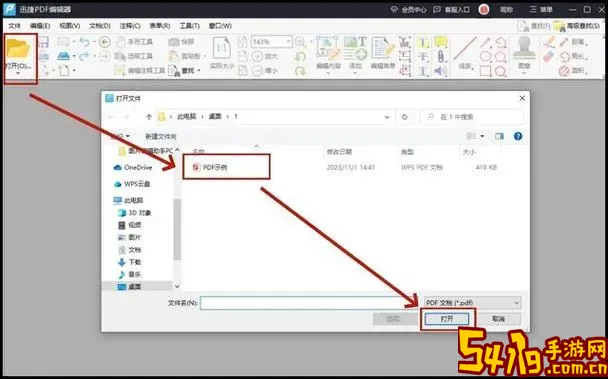608x379 pixels.
Task: Expand the Edit Content (编辑内容) dropdown arrow
Action: (328, 73)
